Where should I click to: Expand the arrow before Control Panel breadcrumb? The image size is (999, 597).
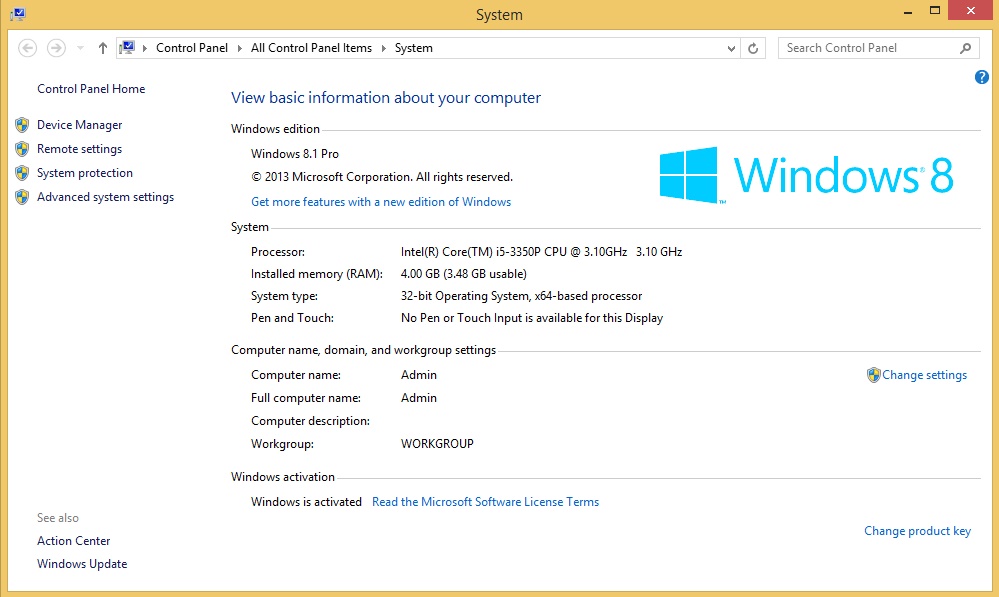click(145, 48)
